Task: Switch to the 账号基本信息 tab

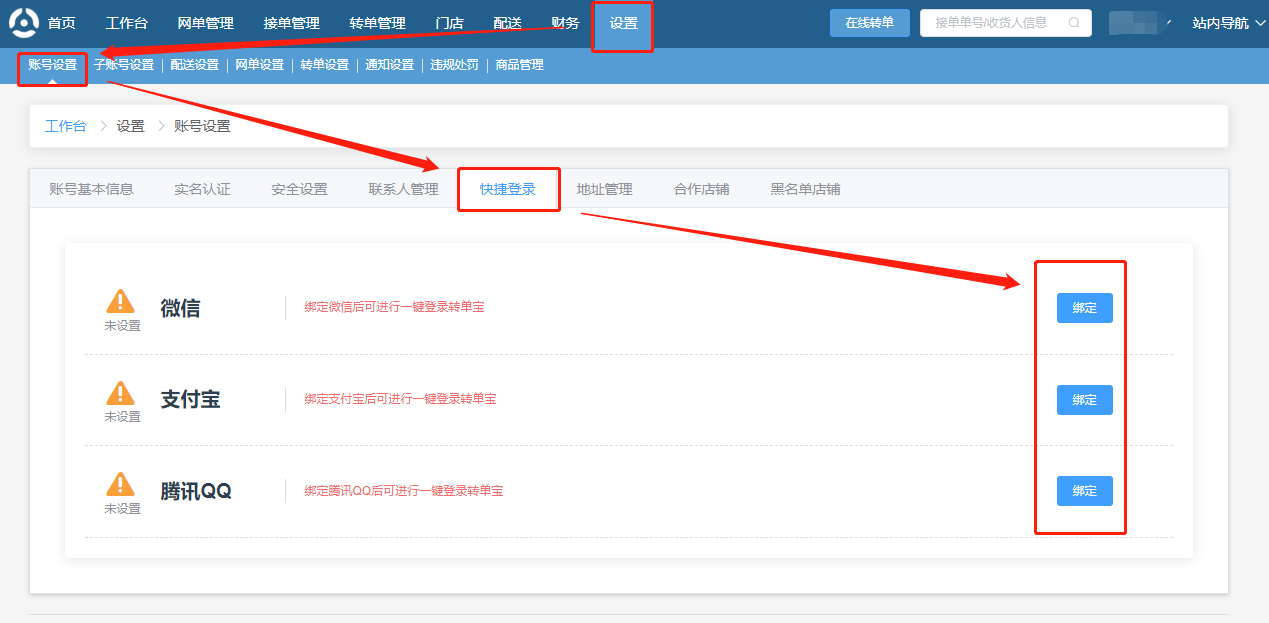Action: point(91,189)
